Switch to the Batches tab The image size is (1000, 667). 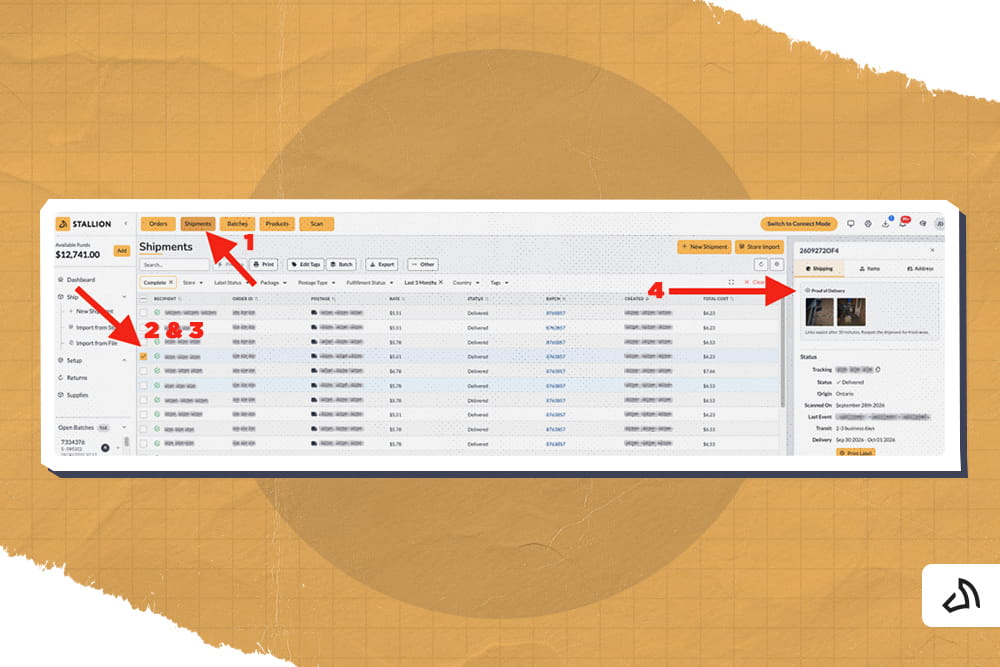(237, 224)
